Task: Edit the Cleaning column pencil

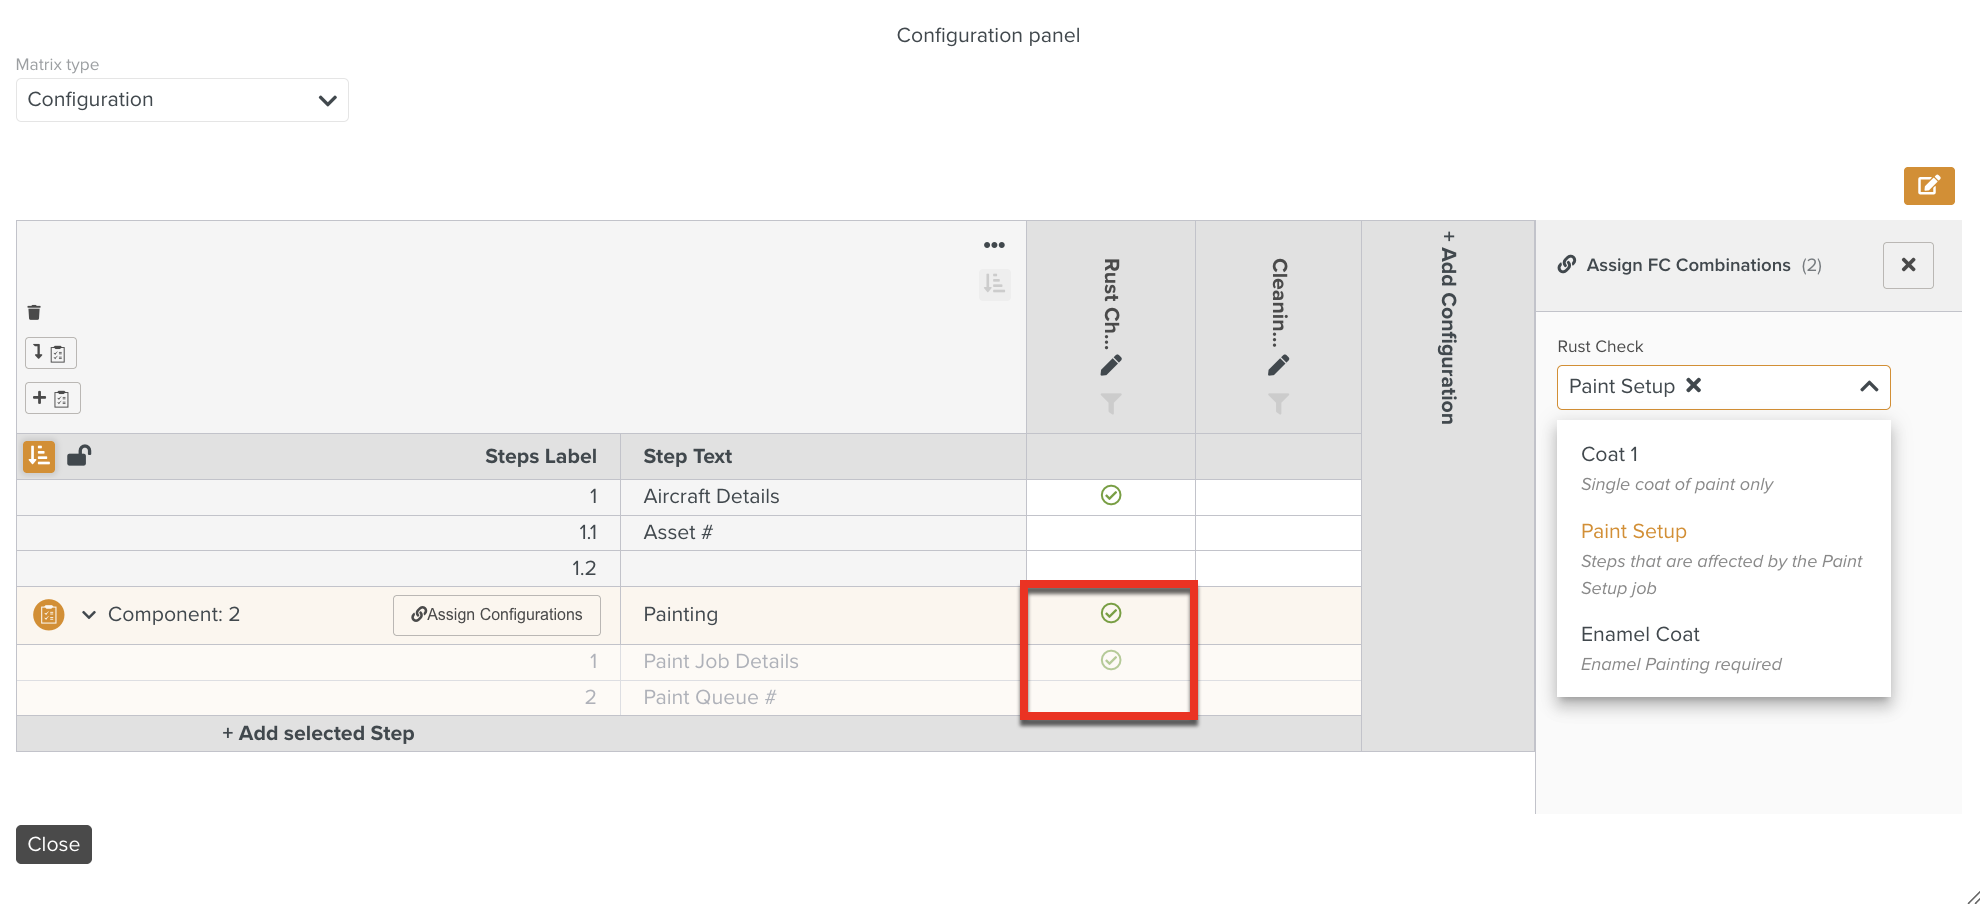Action: tap(1278, 365)
